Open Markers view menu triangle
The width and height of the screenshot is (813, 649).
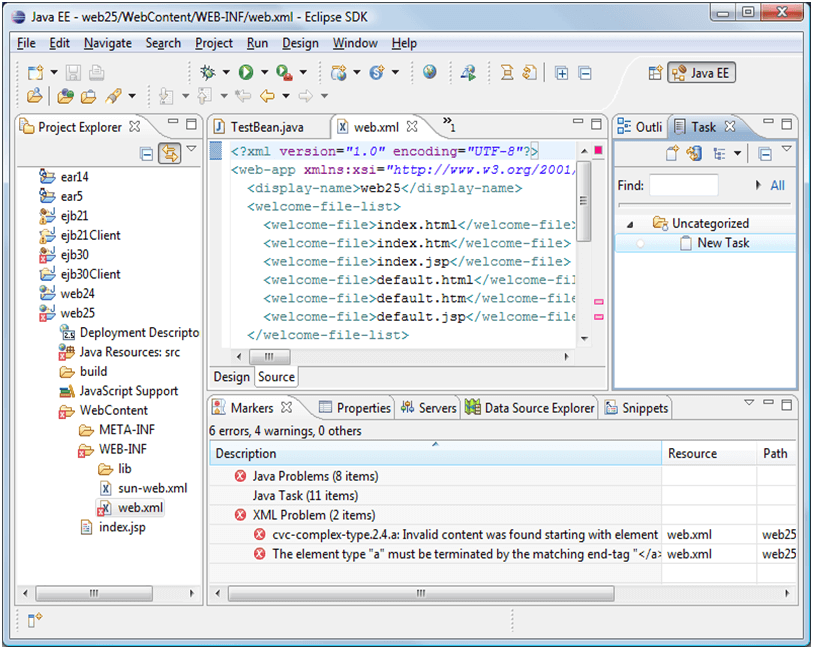point(749,402)
